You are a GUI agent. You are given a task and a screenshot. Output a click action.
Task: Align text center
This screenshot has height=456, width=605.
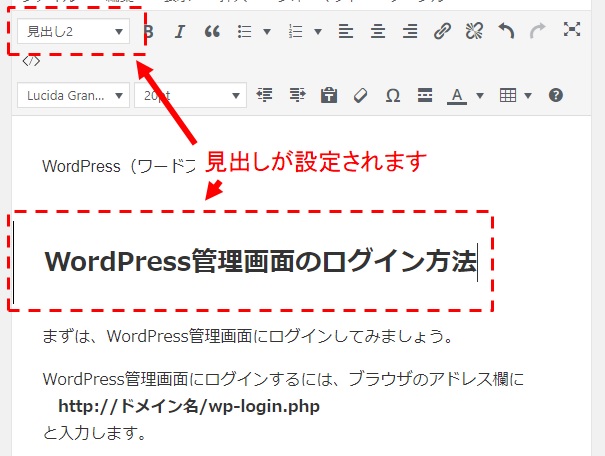(378, 31)
